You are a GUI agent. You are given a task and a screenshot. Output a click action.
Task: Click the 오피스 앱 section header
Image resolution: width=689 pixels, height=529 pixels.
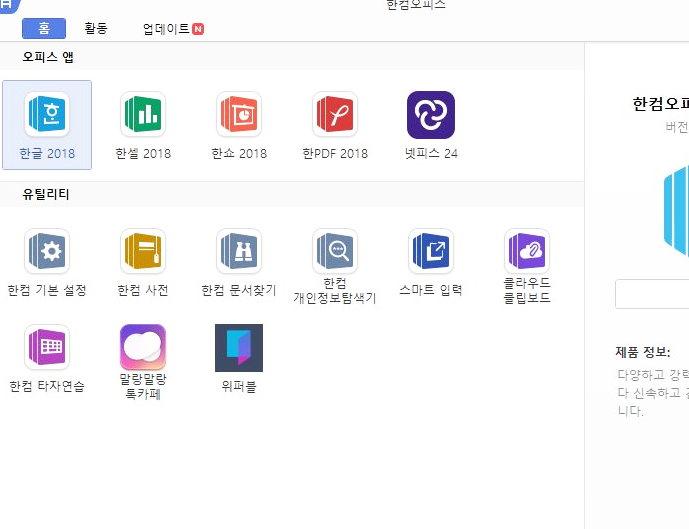pos(48,57)
